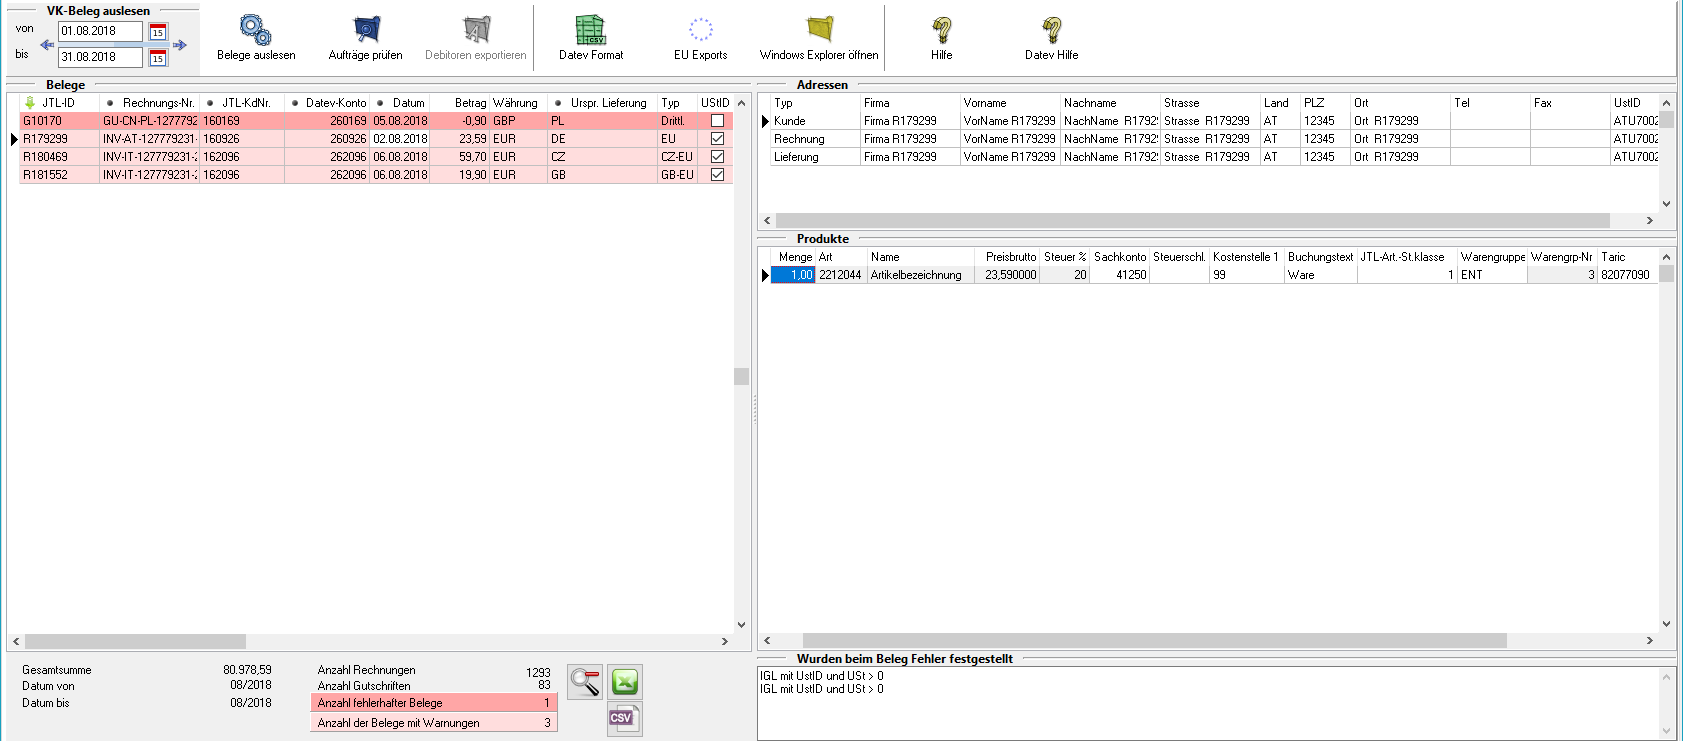The width and height of the screenshot is (1683, 741).
Task: Open the calendar picker for the von date
Action: coord(158,32)
